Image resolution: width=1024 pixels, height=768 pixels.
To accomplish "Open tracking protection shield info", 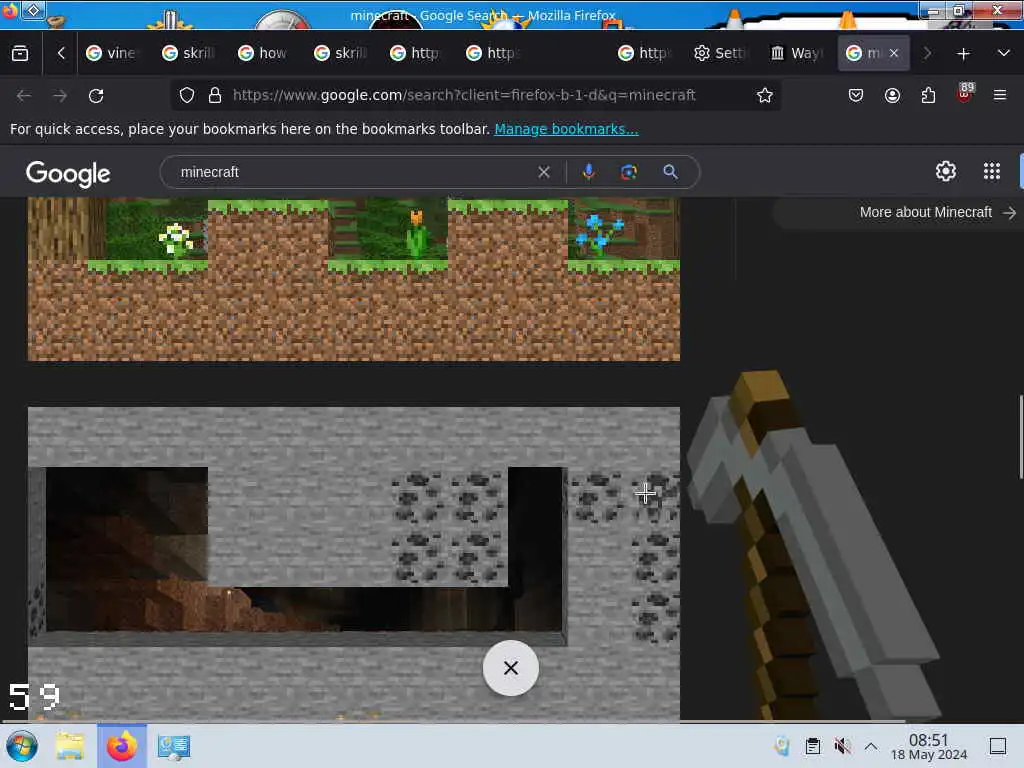I will (x=187, y=95).
